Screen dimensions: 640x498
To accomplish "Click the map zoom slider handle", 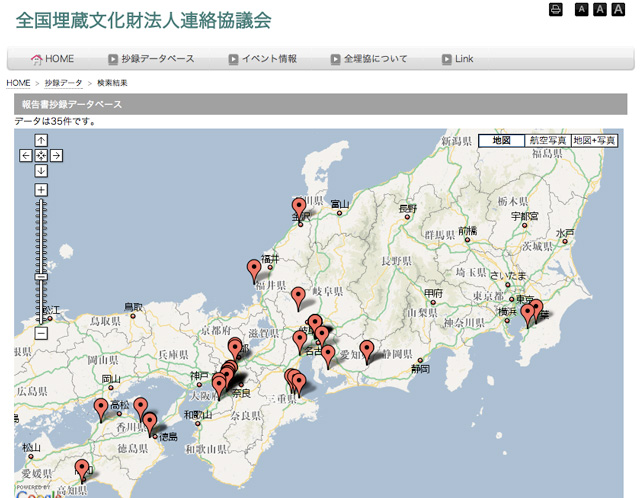I will tap(41, 277).
